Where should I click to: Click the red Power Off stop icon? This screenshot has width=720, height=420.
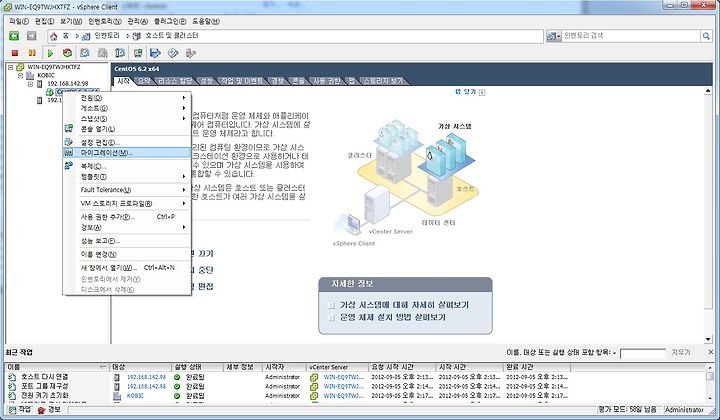(x=15, y=53)
